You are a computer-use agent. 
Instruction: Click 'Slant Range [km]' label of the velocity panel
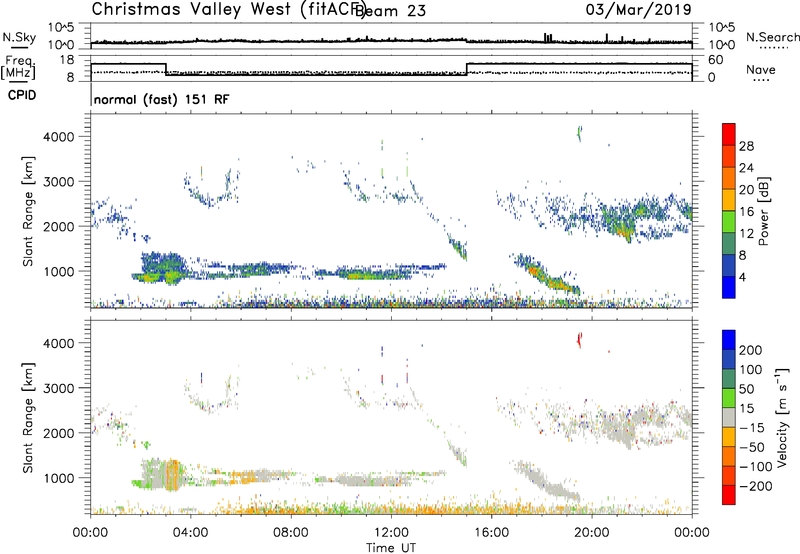pos(28,417)
